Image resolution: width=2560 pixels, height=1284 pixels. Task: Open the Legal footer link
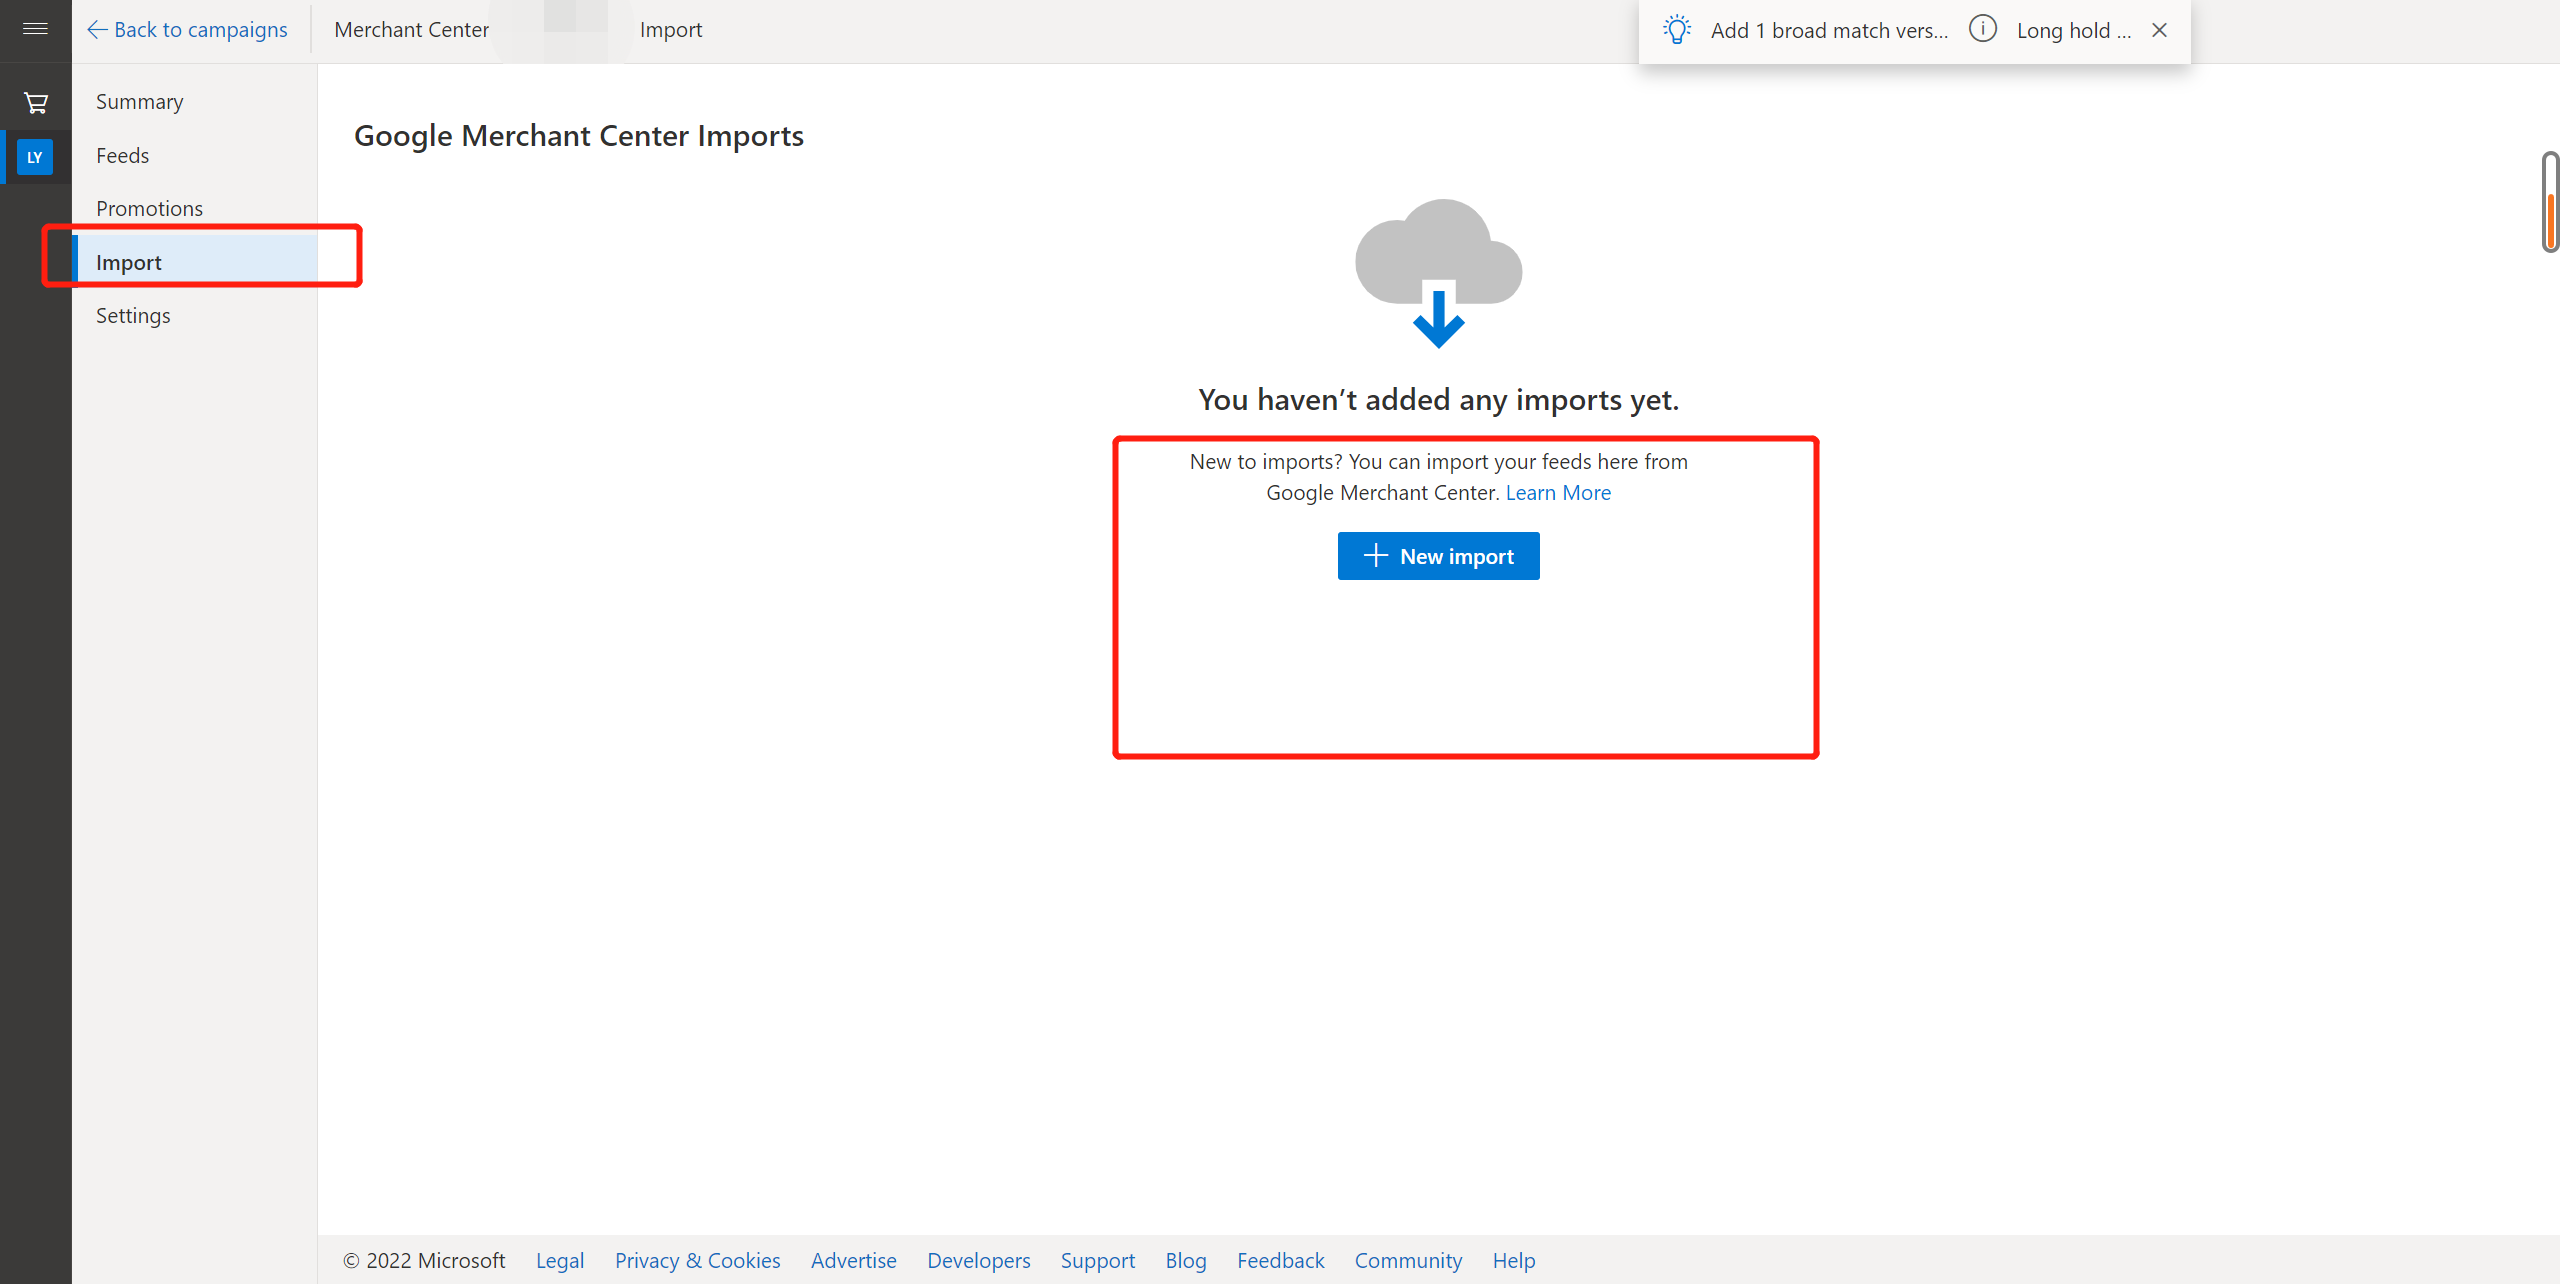[x=560, y=1260]
